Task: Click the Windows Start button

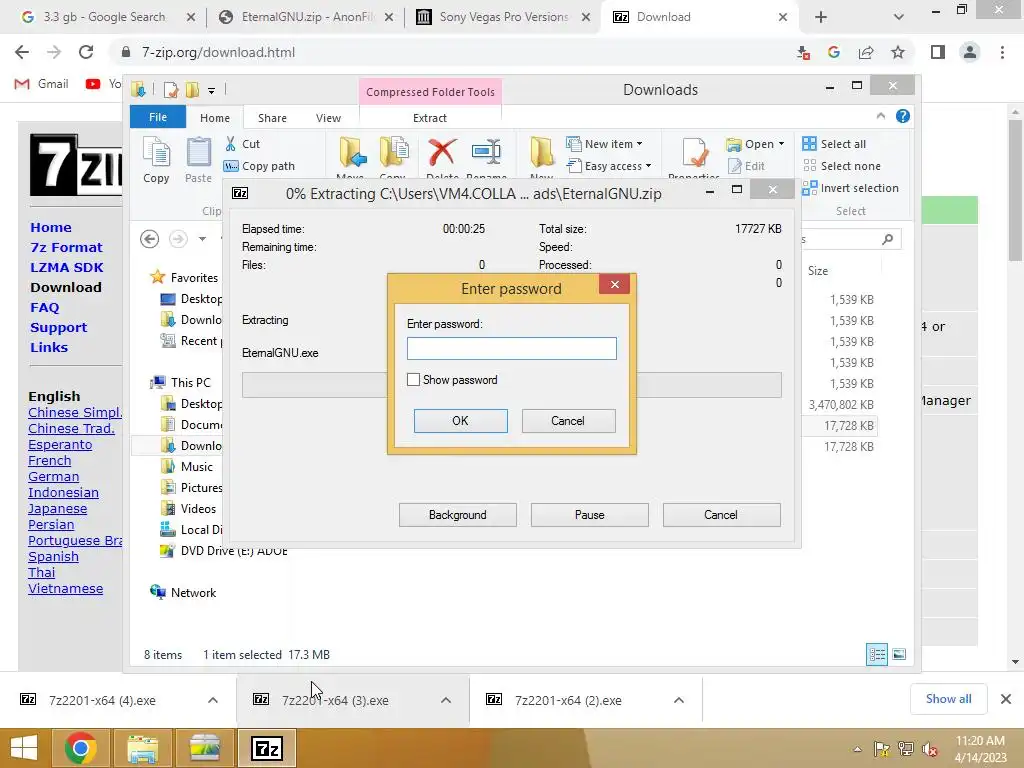Action: click(24, 748)
